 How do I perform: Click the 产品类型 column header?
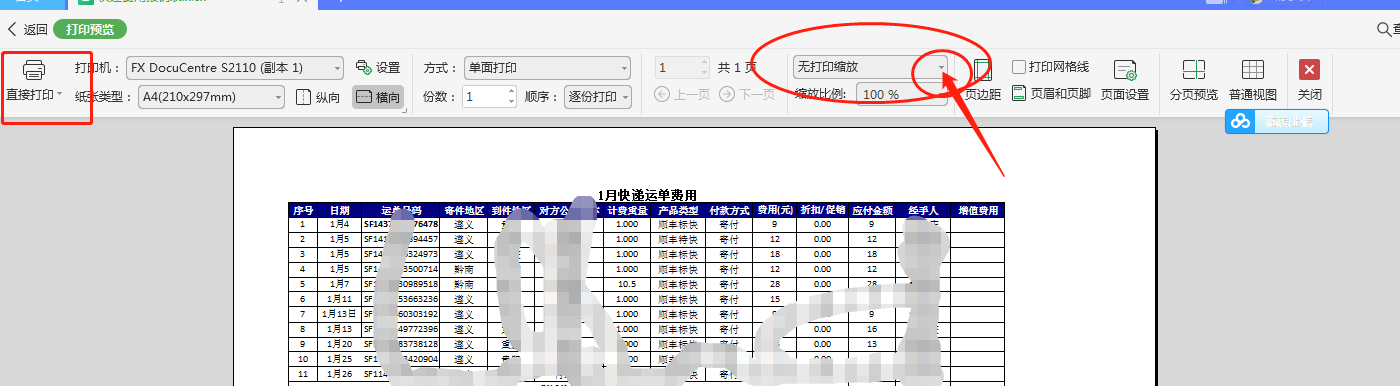(677, 211)
